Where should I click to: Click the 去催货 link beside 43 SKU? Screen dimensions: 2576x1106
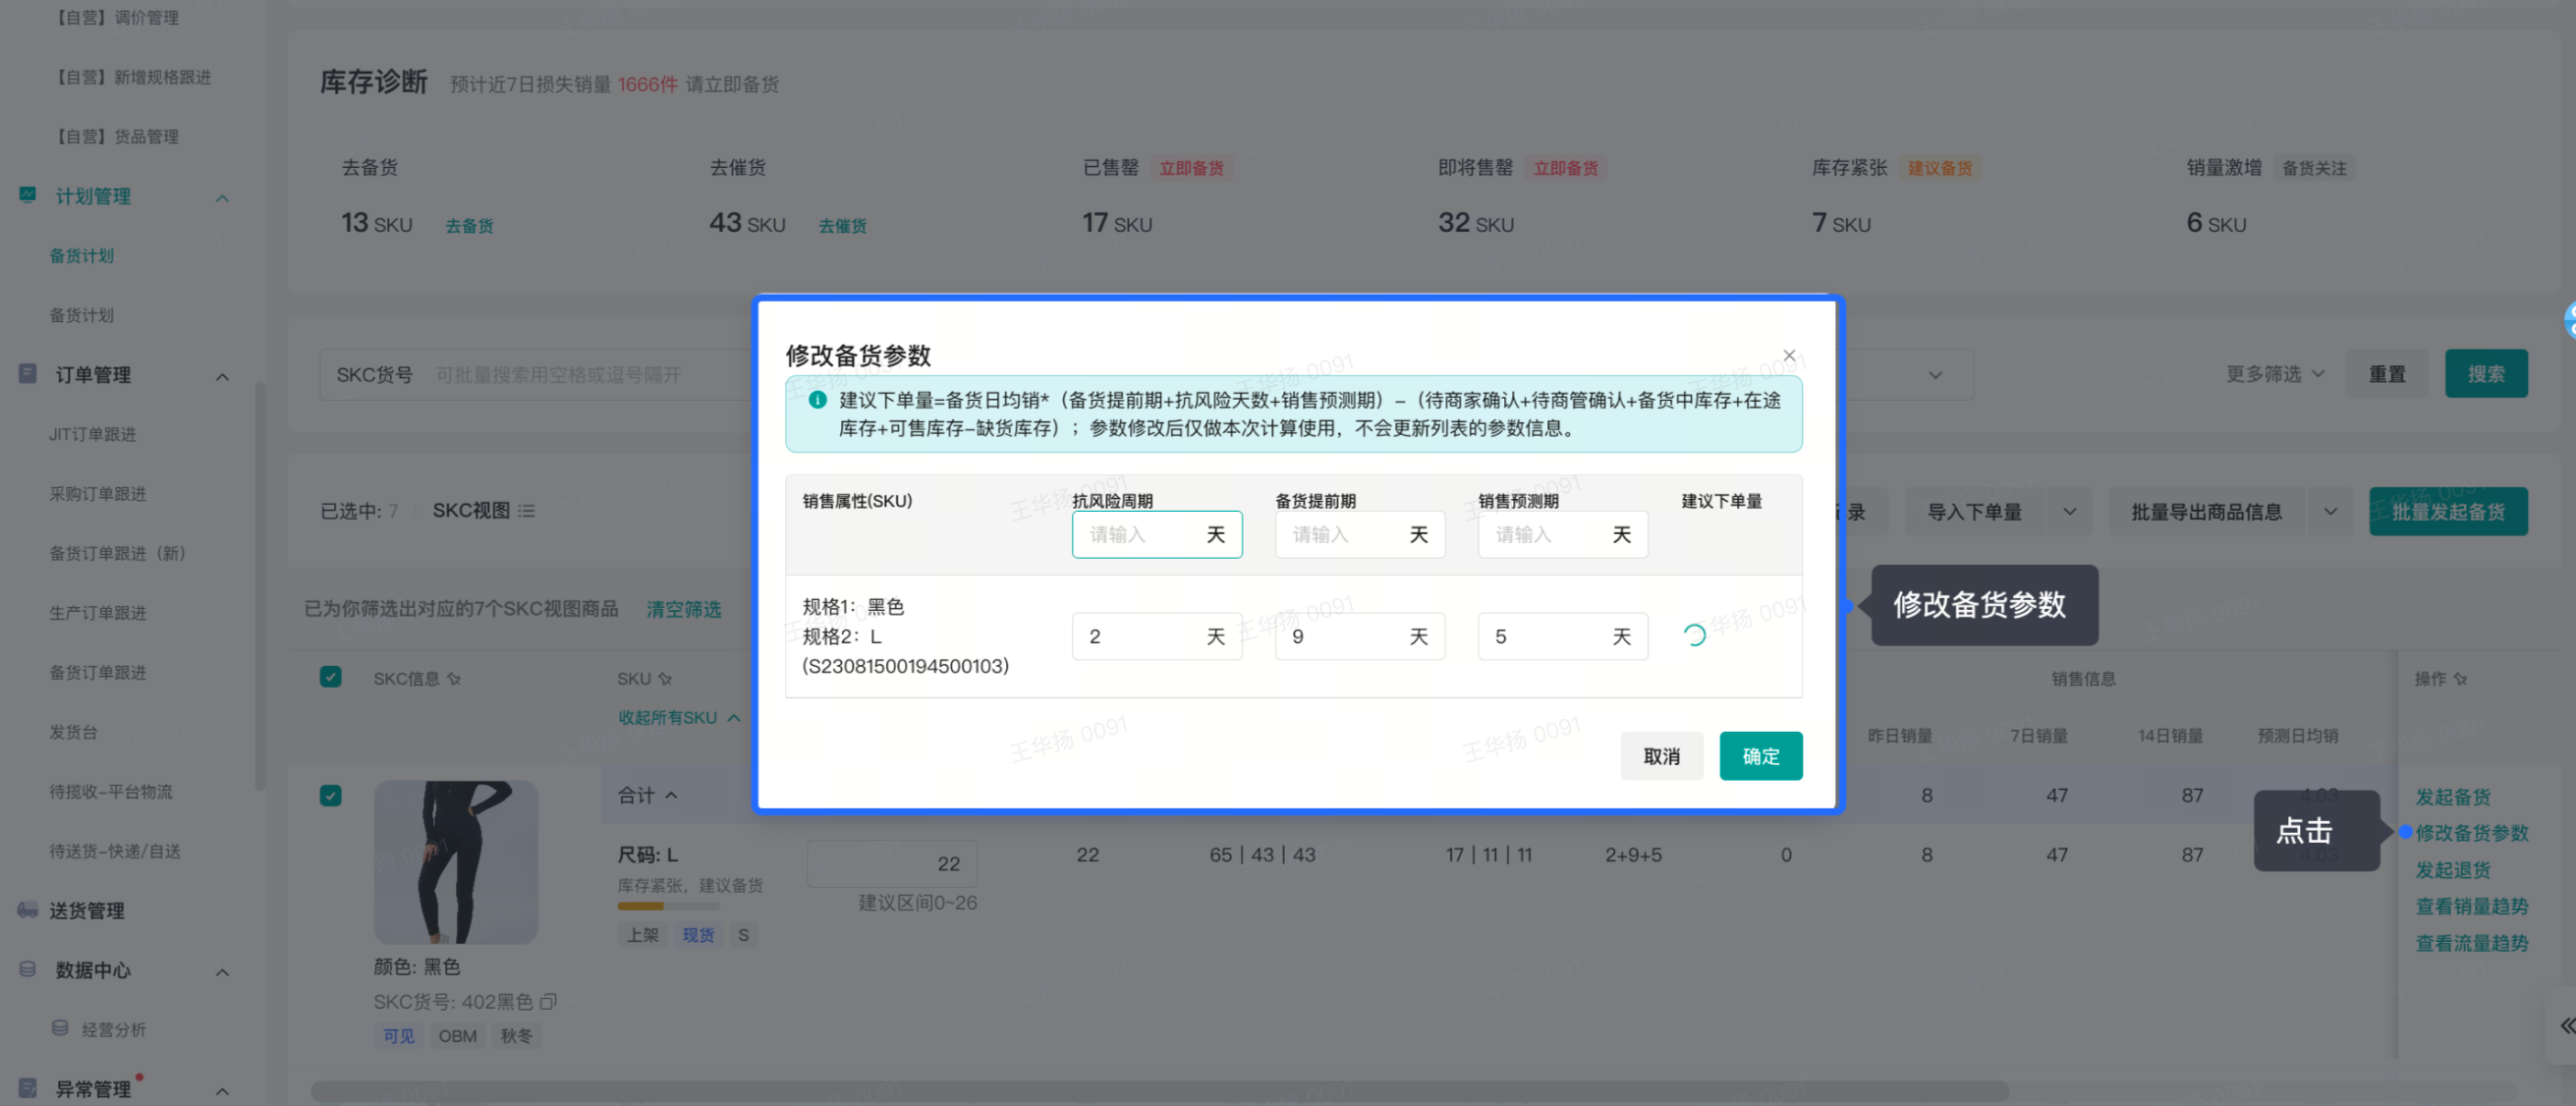[842, 226]
